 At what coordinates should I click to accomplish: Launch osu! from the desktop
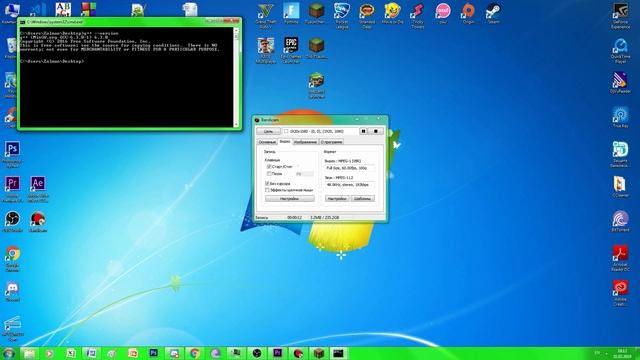(x=443, y=13)
